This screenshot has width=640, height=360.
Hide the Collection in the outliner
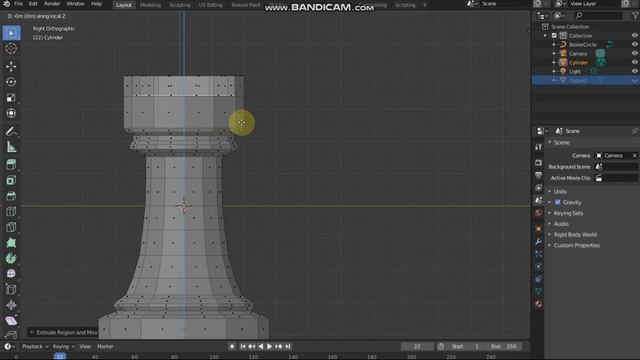[635, 36]
